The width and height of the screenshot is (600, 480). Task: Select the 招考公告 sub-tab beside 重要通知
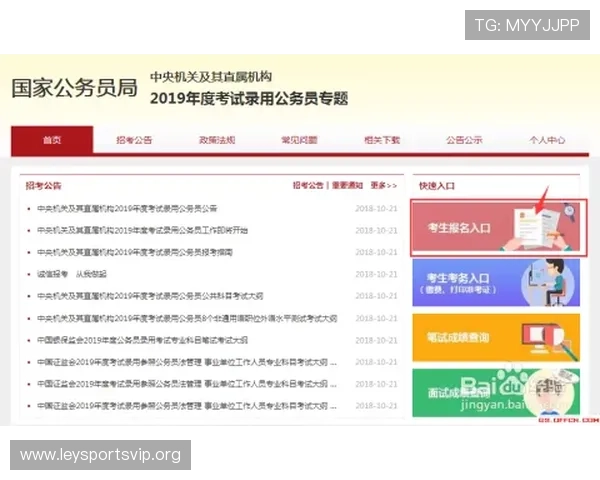(308, 186)
